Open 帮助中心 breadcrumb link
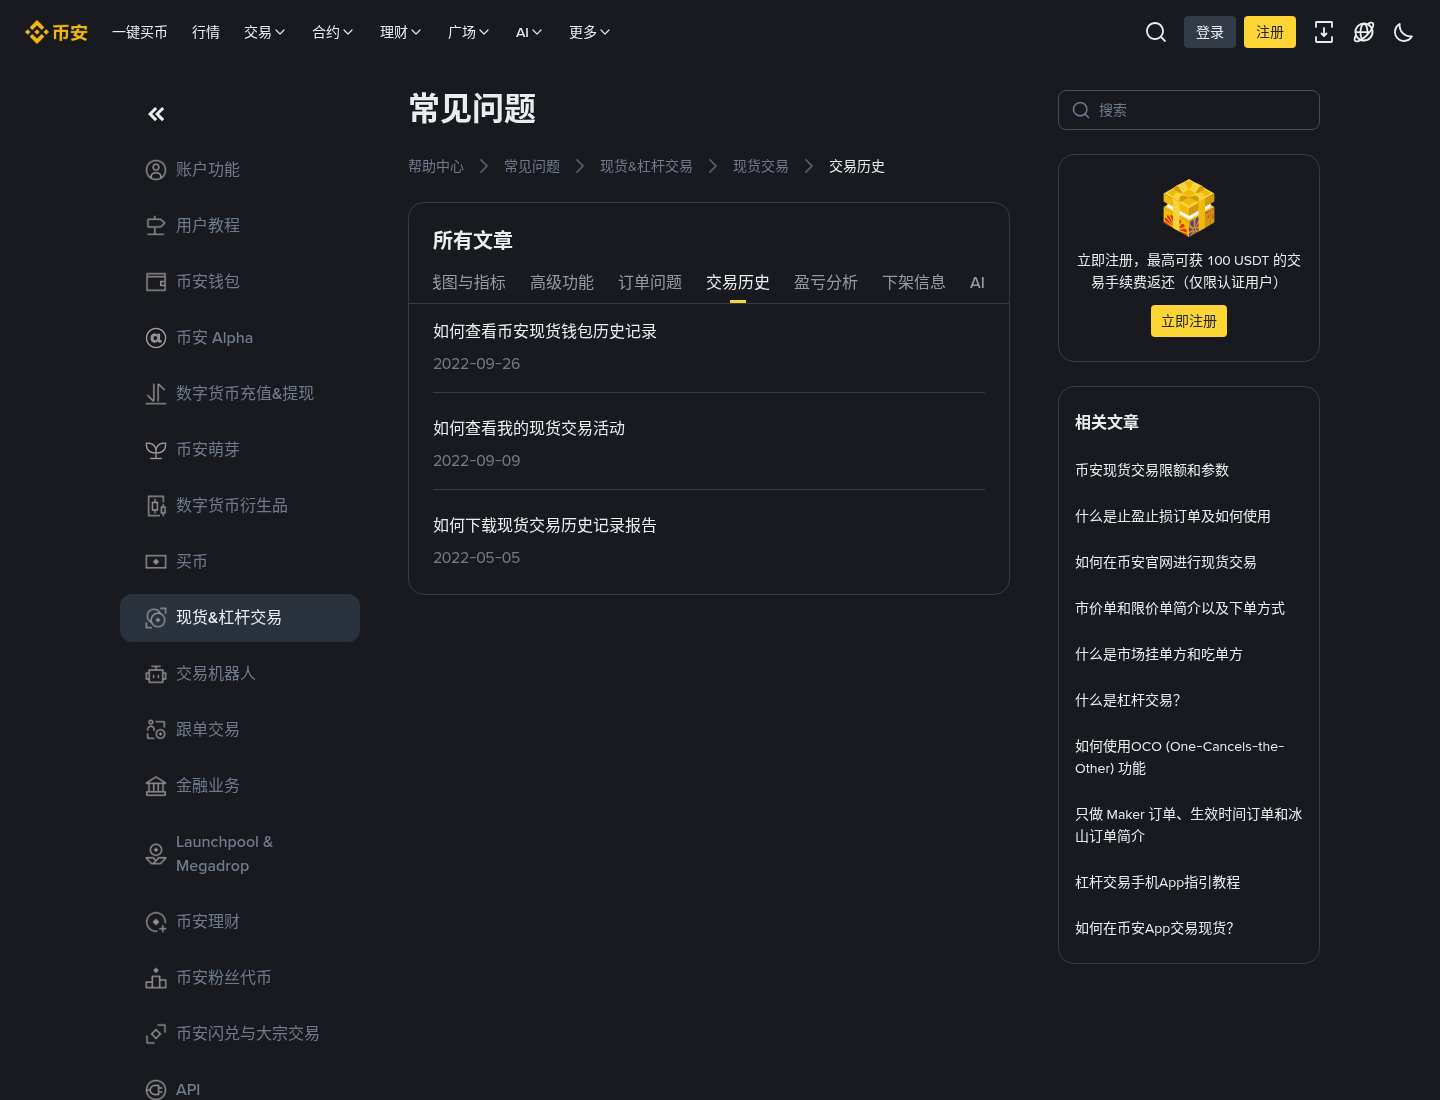Viewport: 1440px width, 1100px height. (436, 166)
